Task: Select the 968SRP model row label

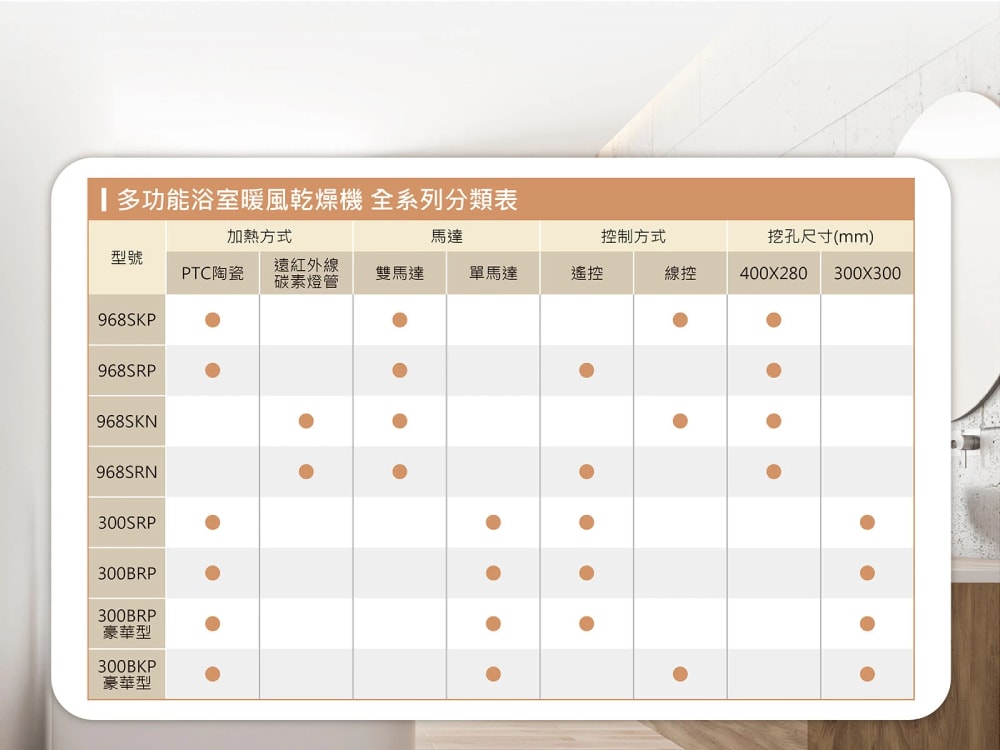Action: (127, 371)
